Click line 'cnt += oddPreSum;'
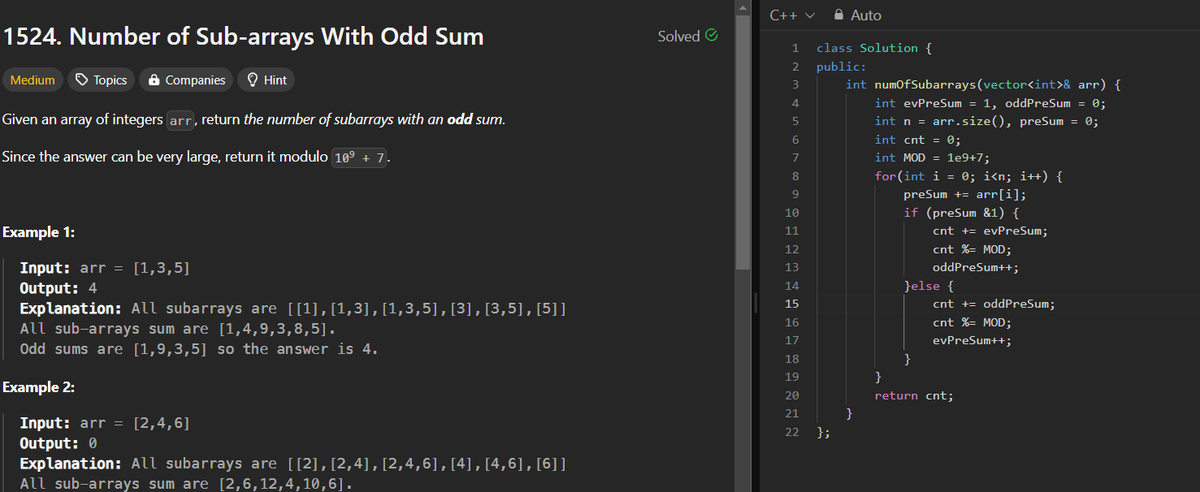The width and height of the screenshot is (1200, 492). pos(993,304)
